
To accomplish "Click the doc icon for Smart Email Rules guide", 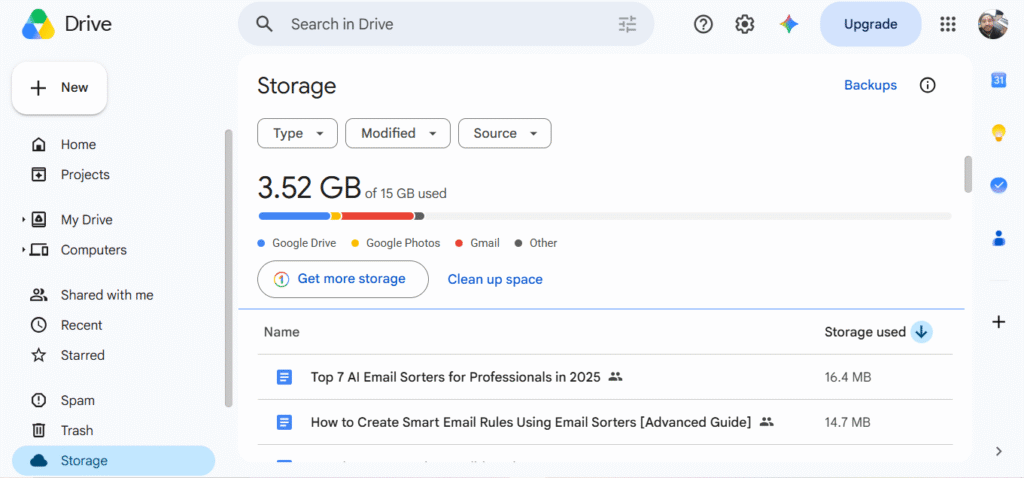I will (x=284, y=422).
